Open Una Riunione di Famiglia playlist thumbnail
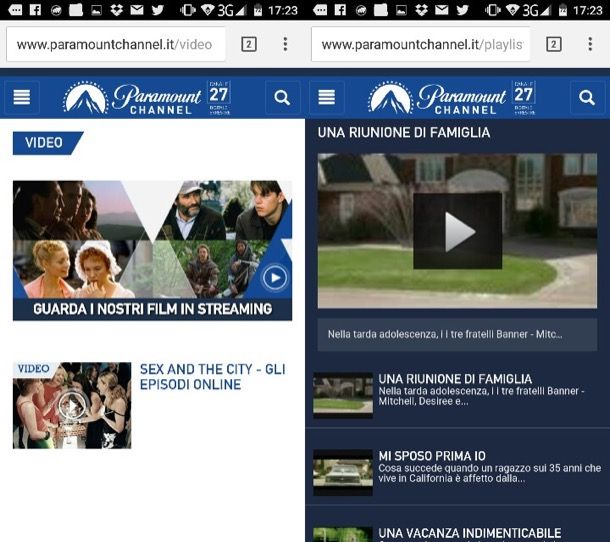Image resolution: width=610 pixels, height=542 pixels. pos(343,395)
